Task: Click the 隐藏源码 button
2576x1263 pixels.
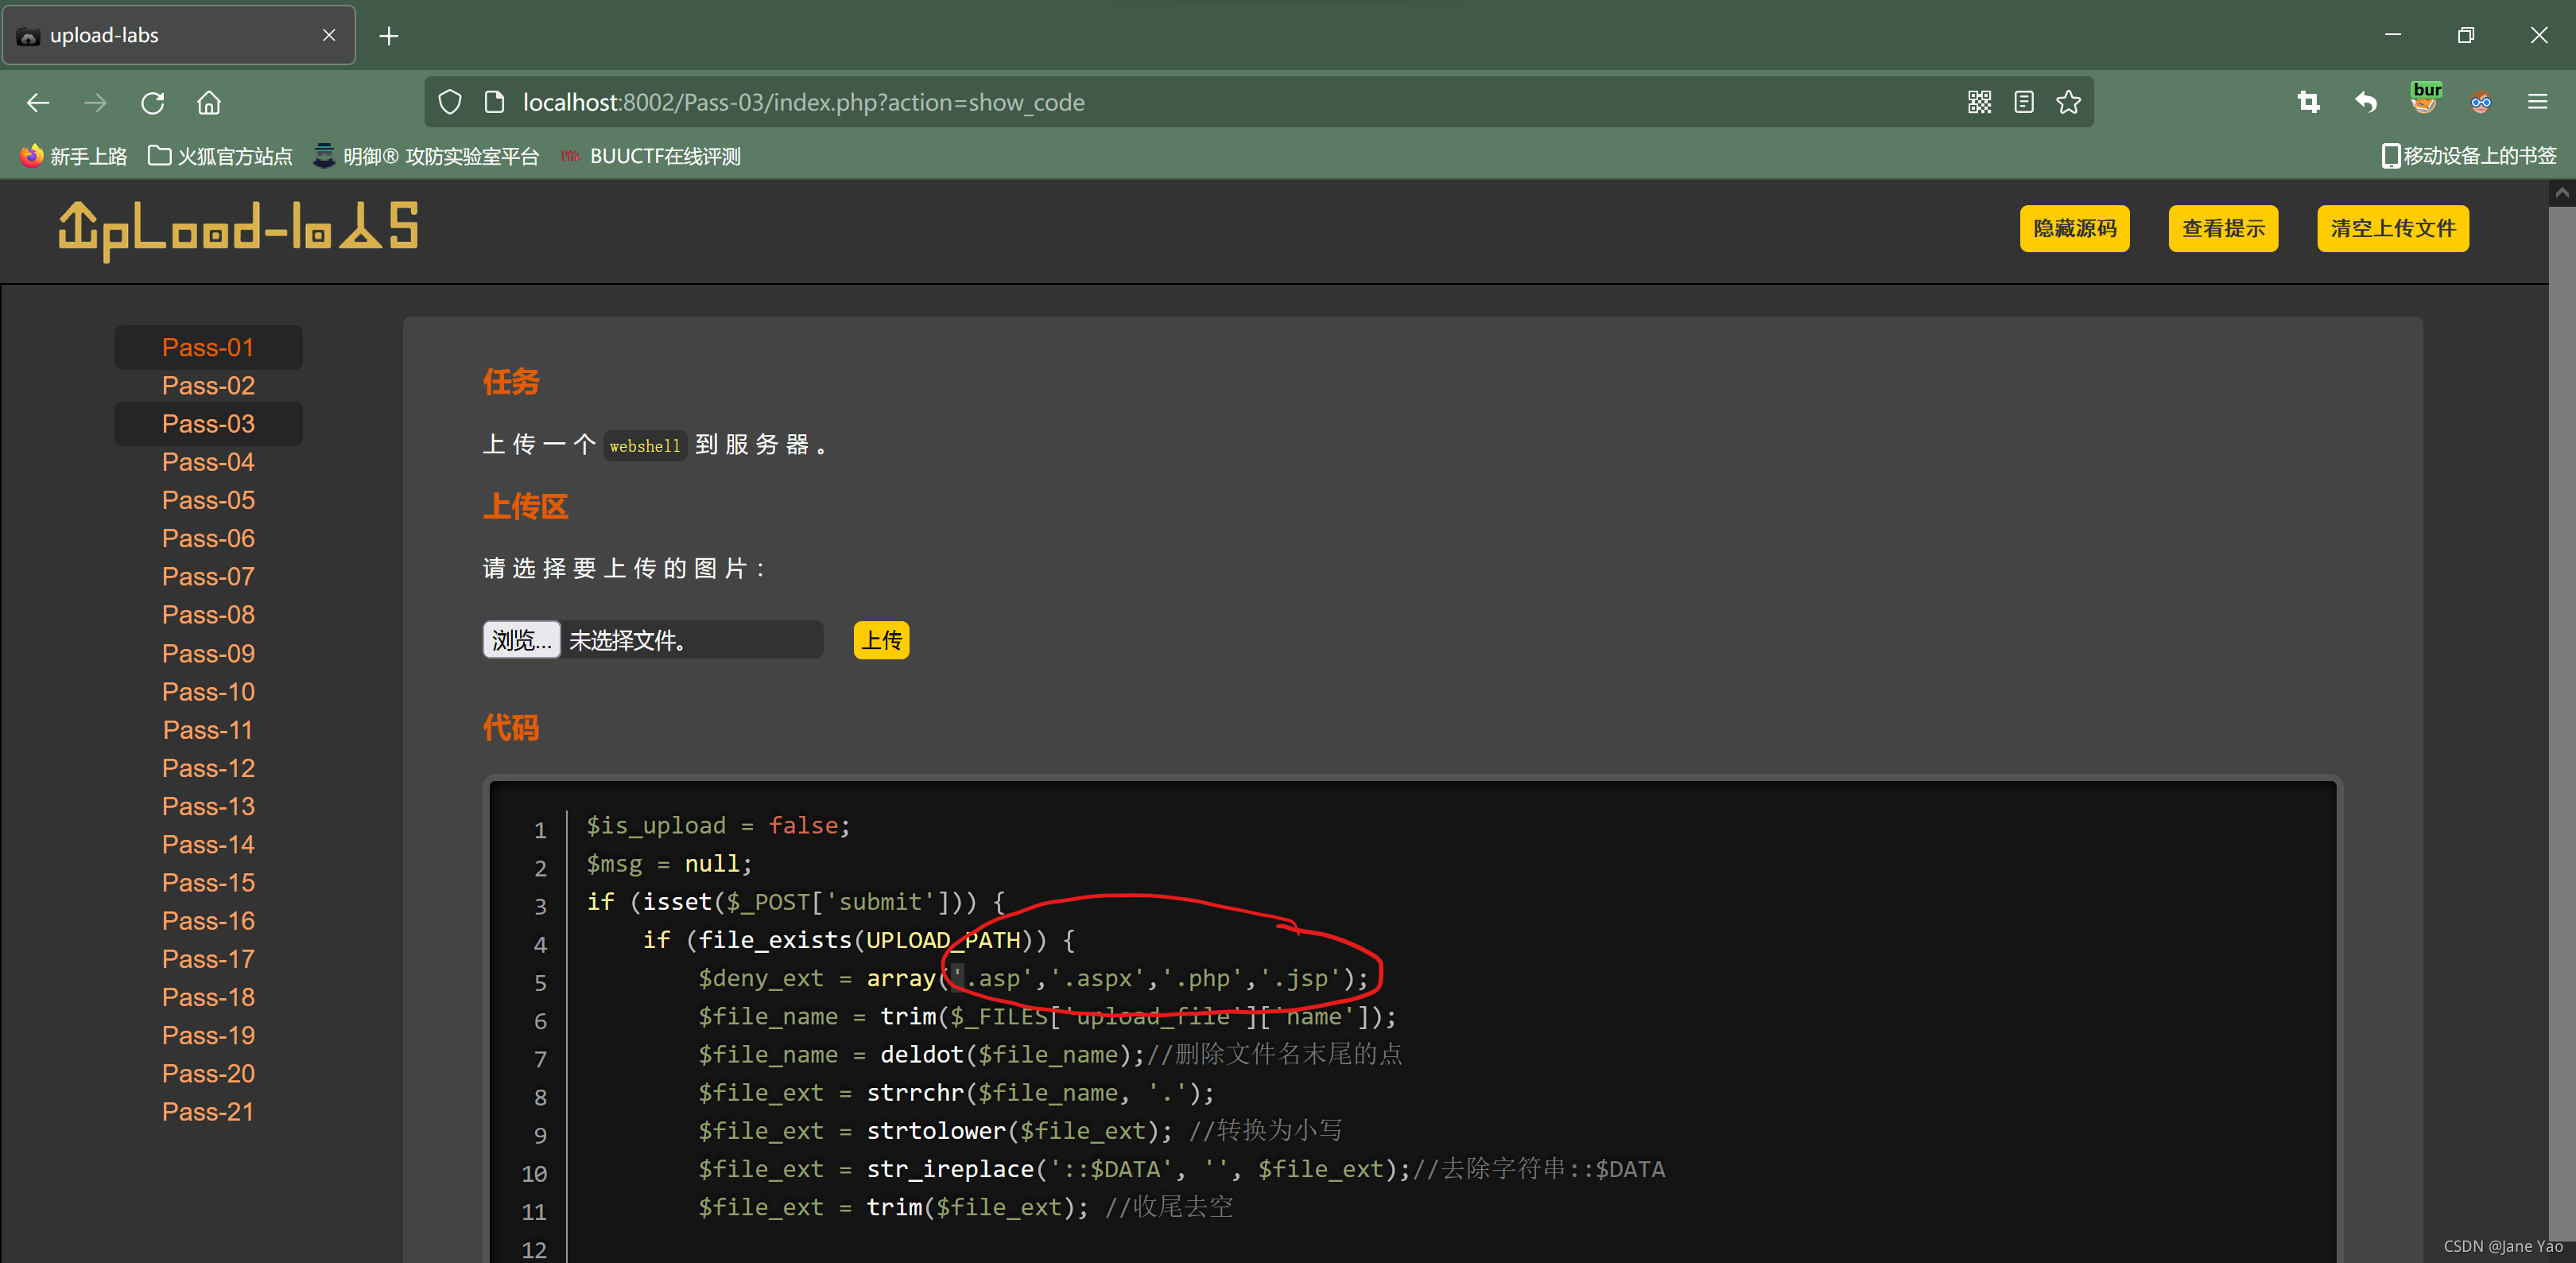Action: tap(2074, 229)
